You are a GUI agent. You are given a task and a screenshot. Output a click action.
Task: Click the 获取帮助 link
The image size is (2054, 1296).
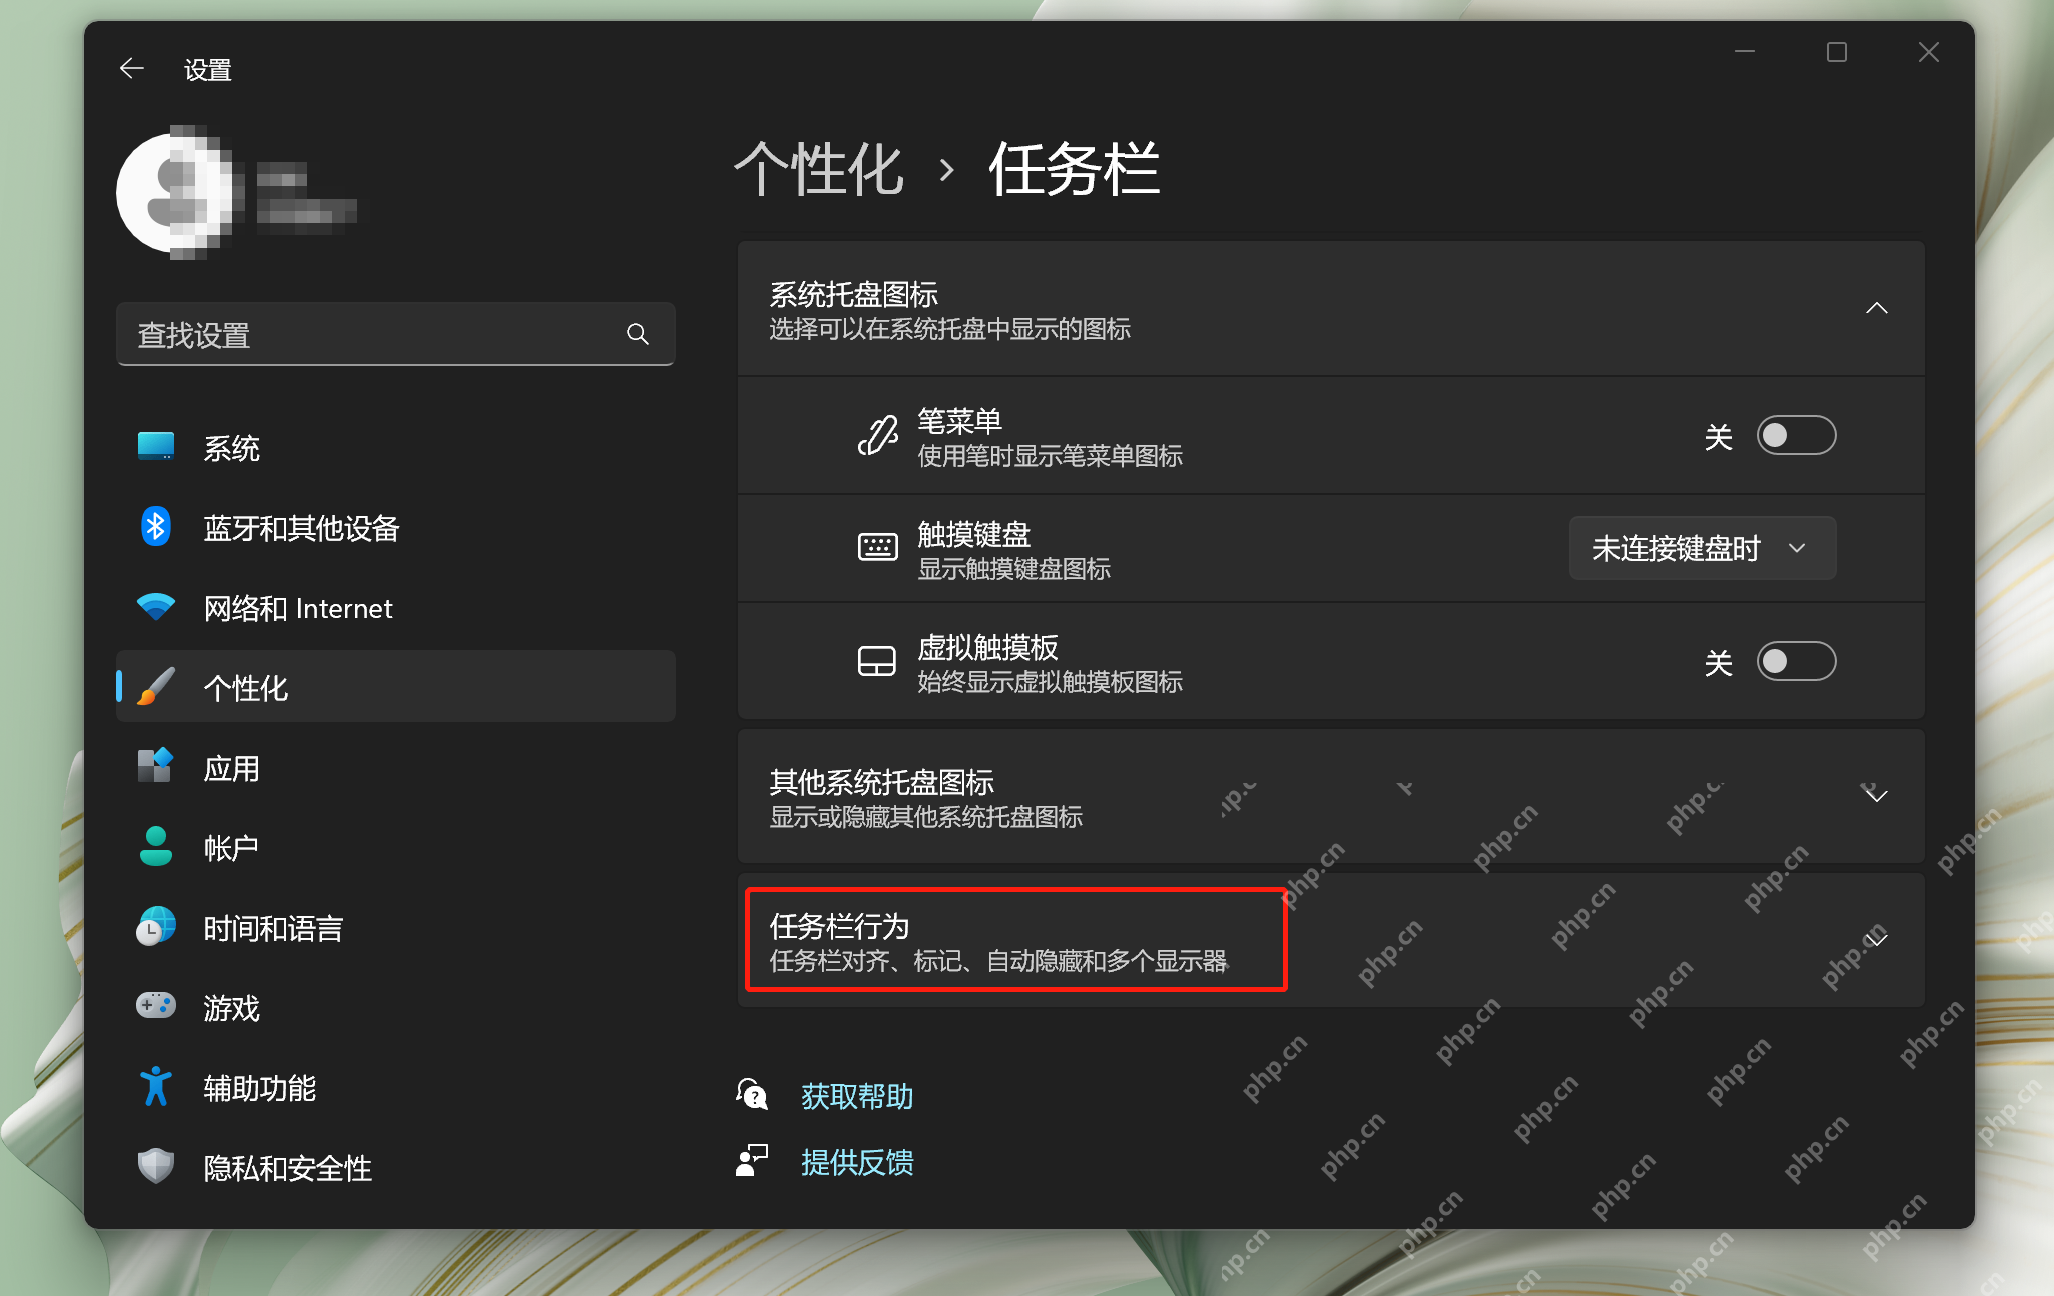point(857,1096)
